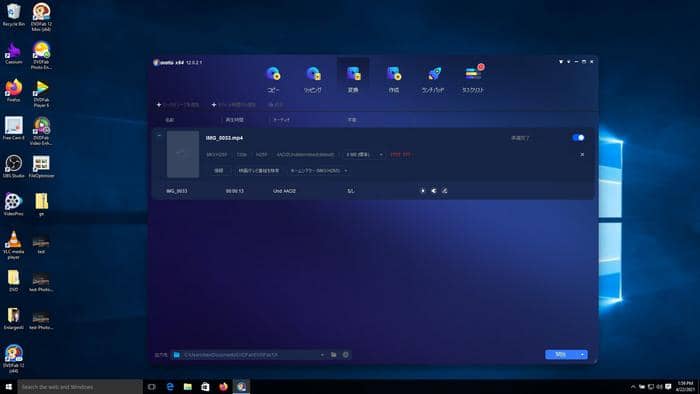Image resolution: width=700 pixels, height=394 pixels.
Task: Open VLC media player desktop shortcut
Action: (x=13, y=245)
